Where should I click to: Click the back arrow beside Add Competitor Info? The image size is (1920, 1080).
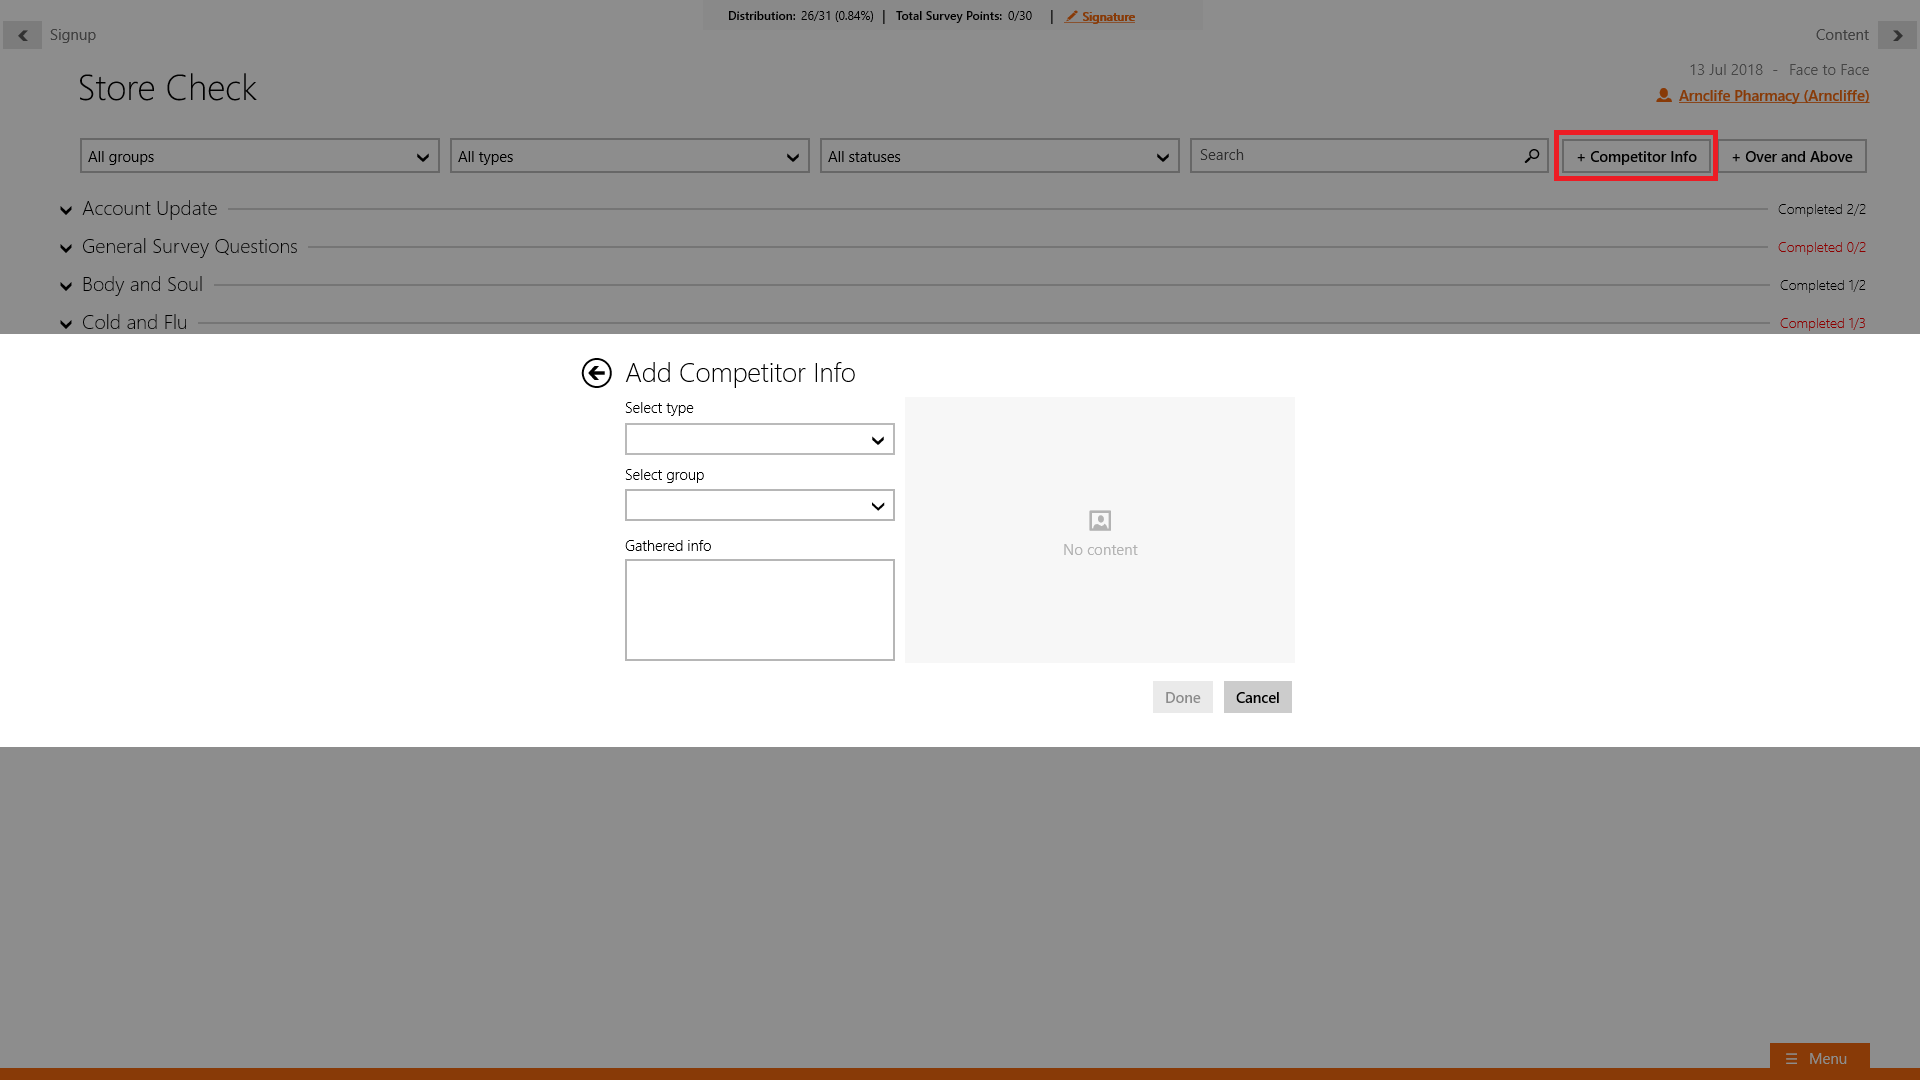596,373
